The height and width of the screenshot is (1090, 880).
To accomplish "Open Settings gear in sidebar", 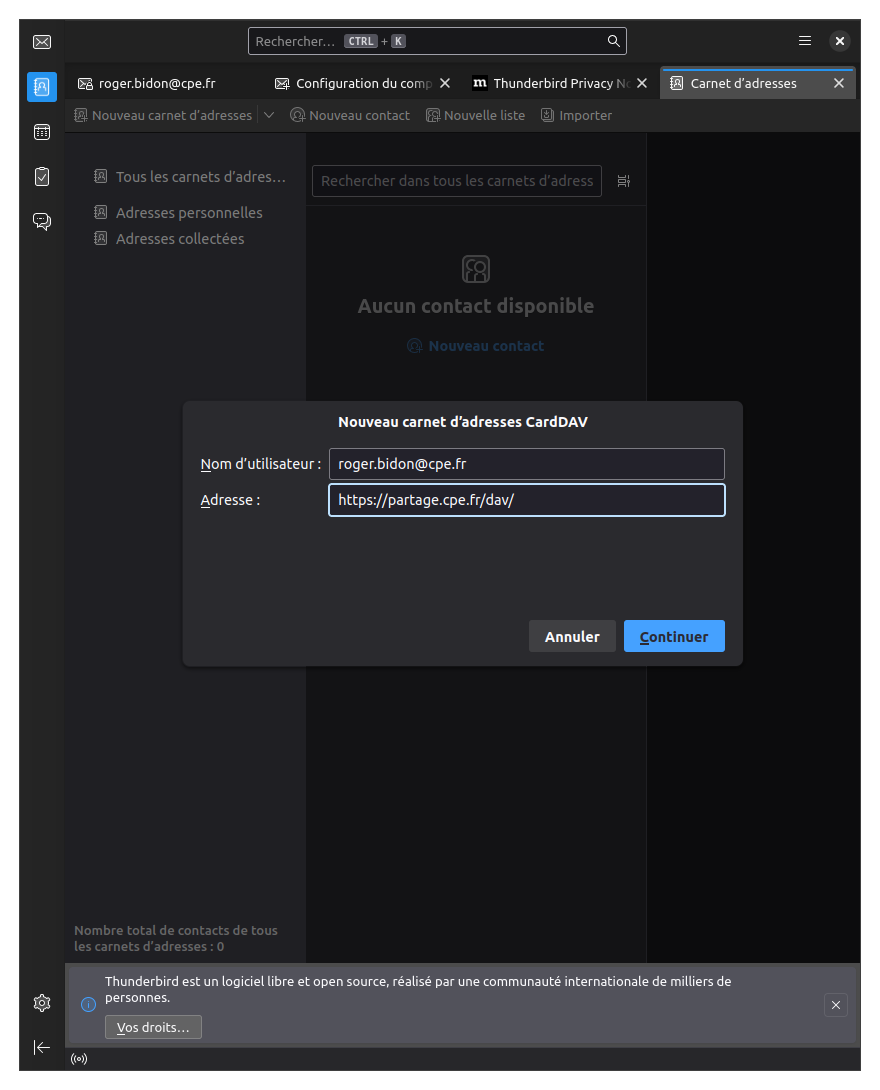I will pos(42,1002).
